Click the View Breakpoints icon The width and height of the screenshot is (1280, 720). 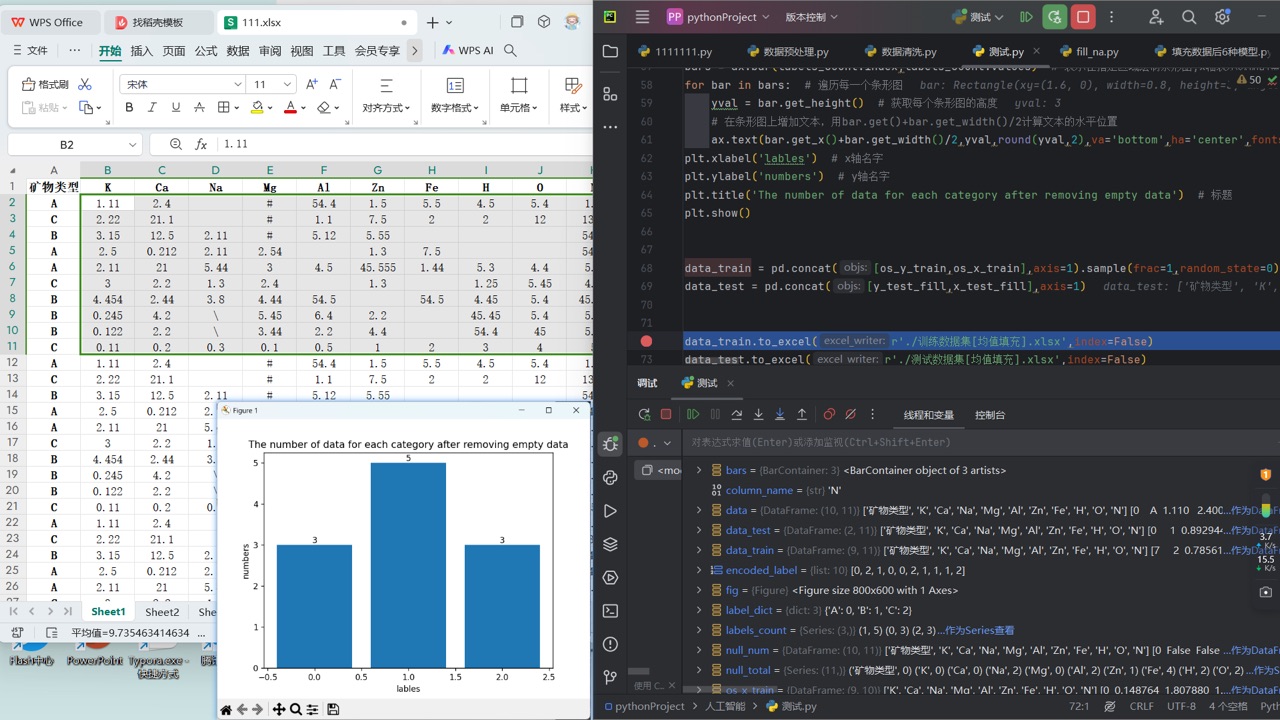829,414
